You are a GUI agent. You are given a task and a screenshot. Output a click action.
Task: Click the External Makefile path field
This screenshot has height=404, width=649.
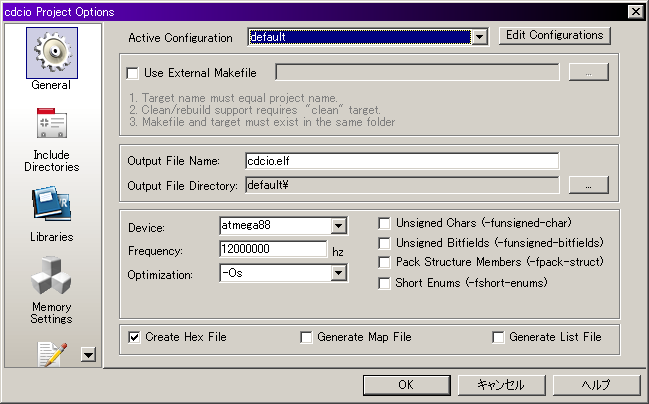tap(417, 72)
